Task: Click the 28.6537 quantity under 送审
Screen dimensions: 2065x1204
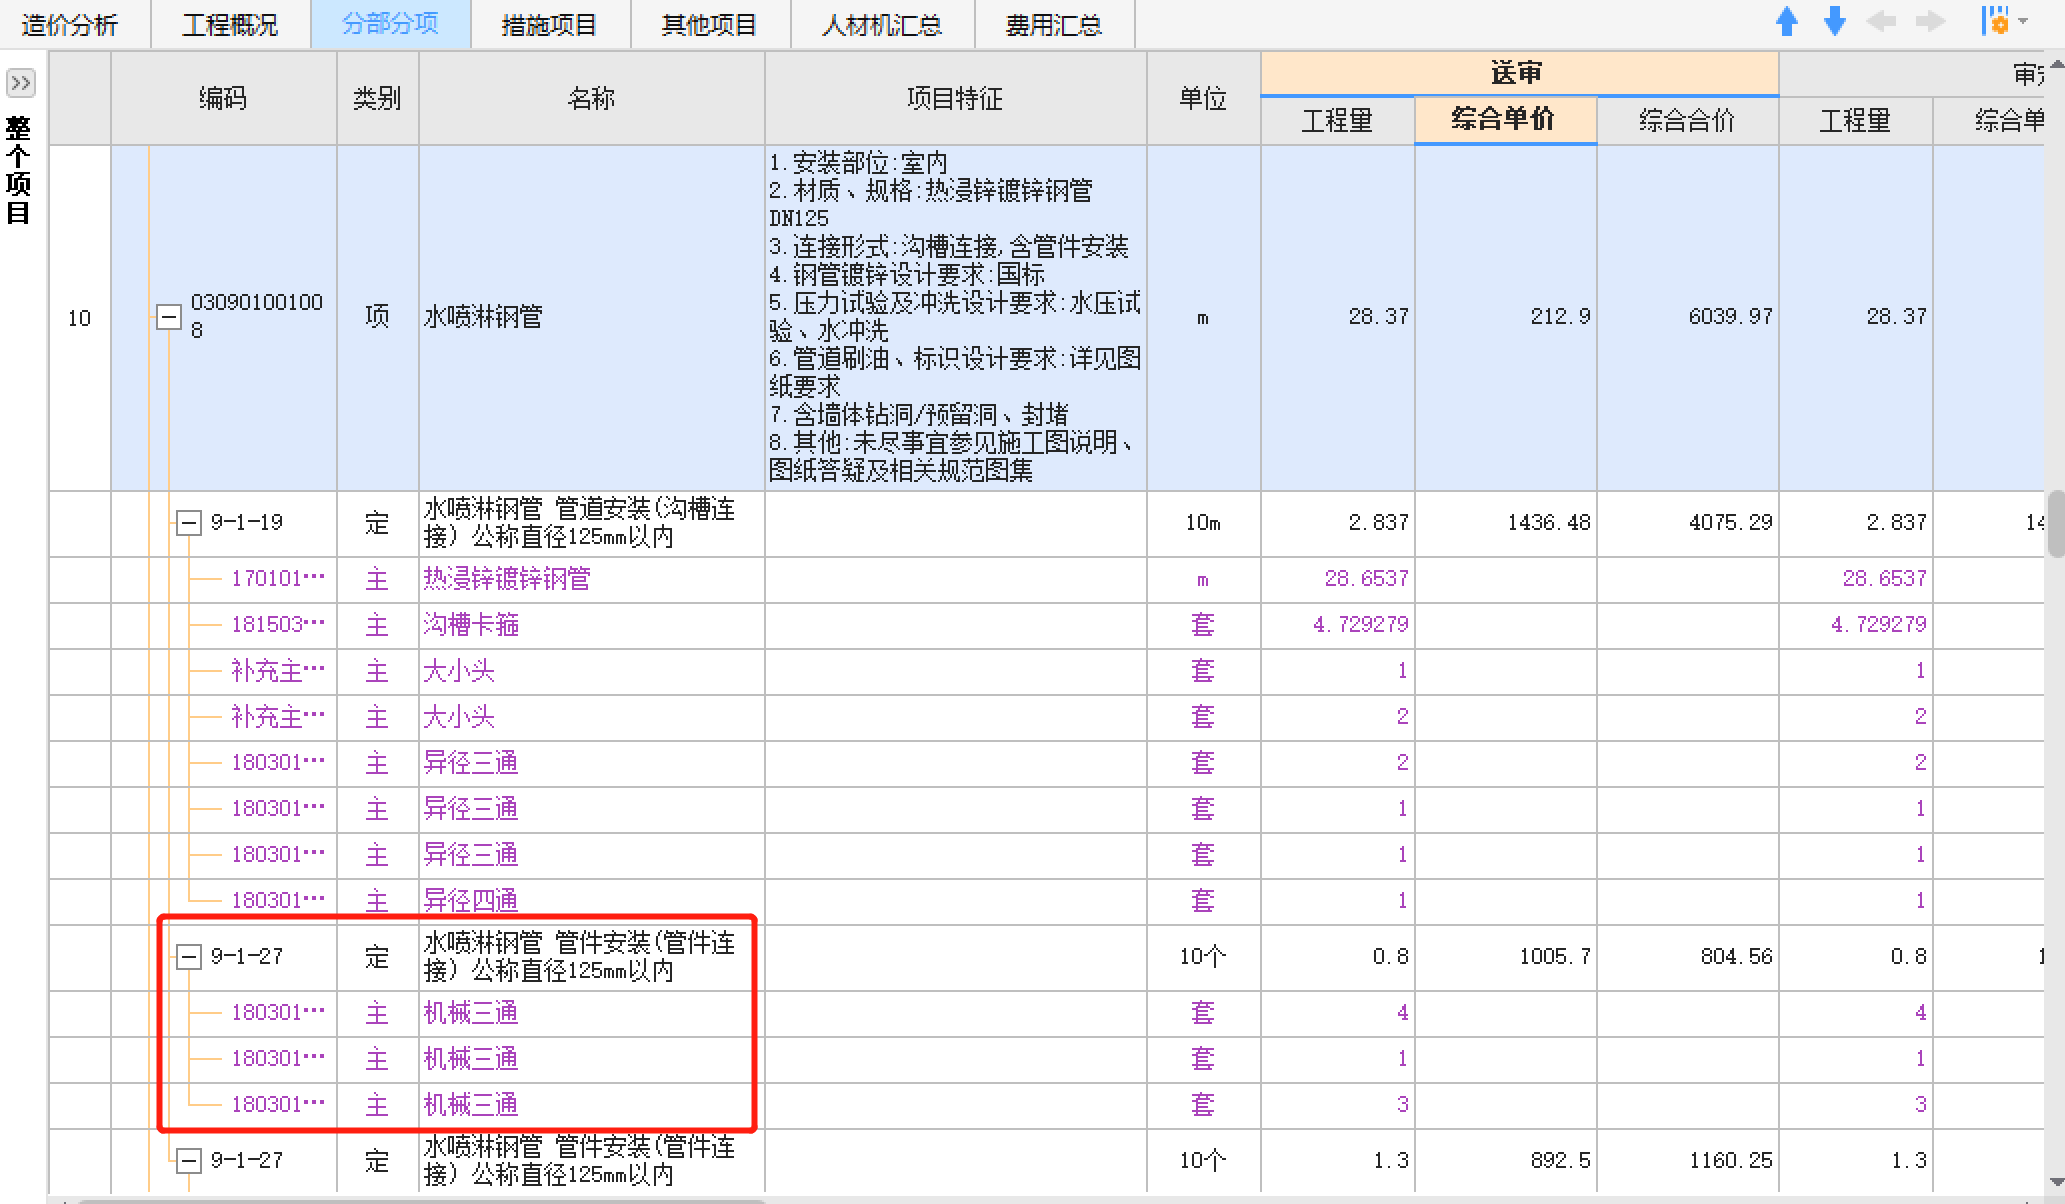Action: 1337,579
